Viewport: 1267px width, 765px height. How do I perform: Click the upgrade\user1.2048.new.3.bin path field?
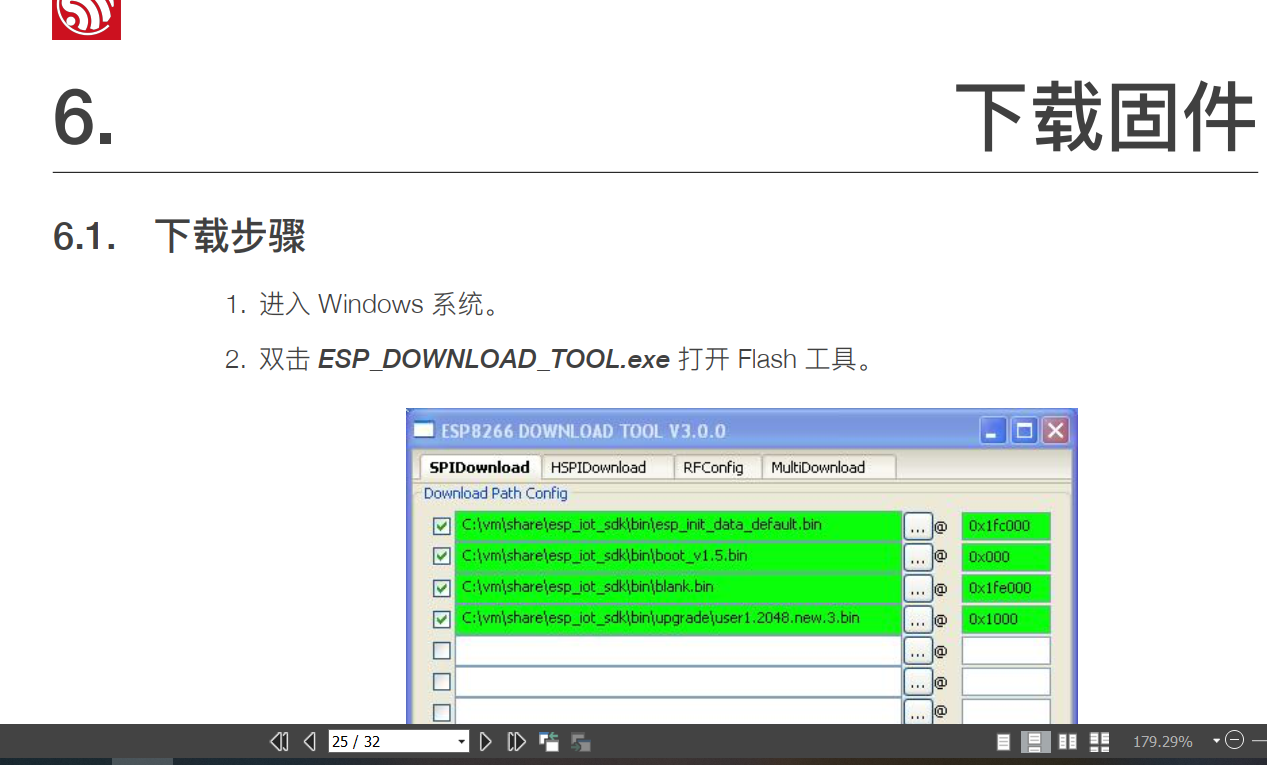678,619
